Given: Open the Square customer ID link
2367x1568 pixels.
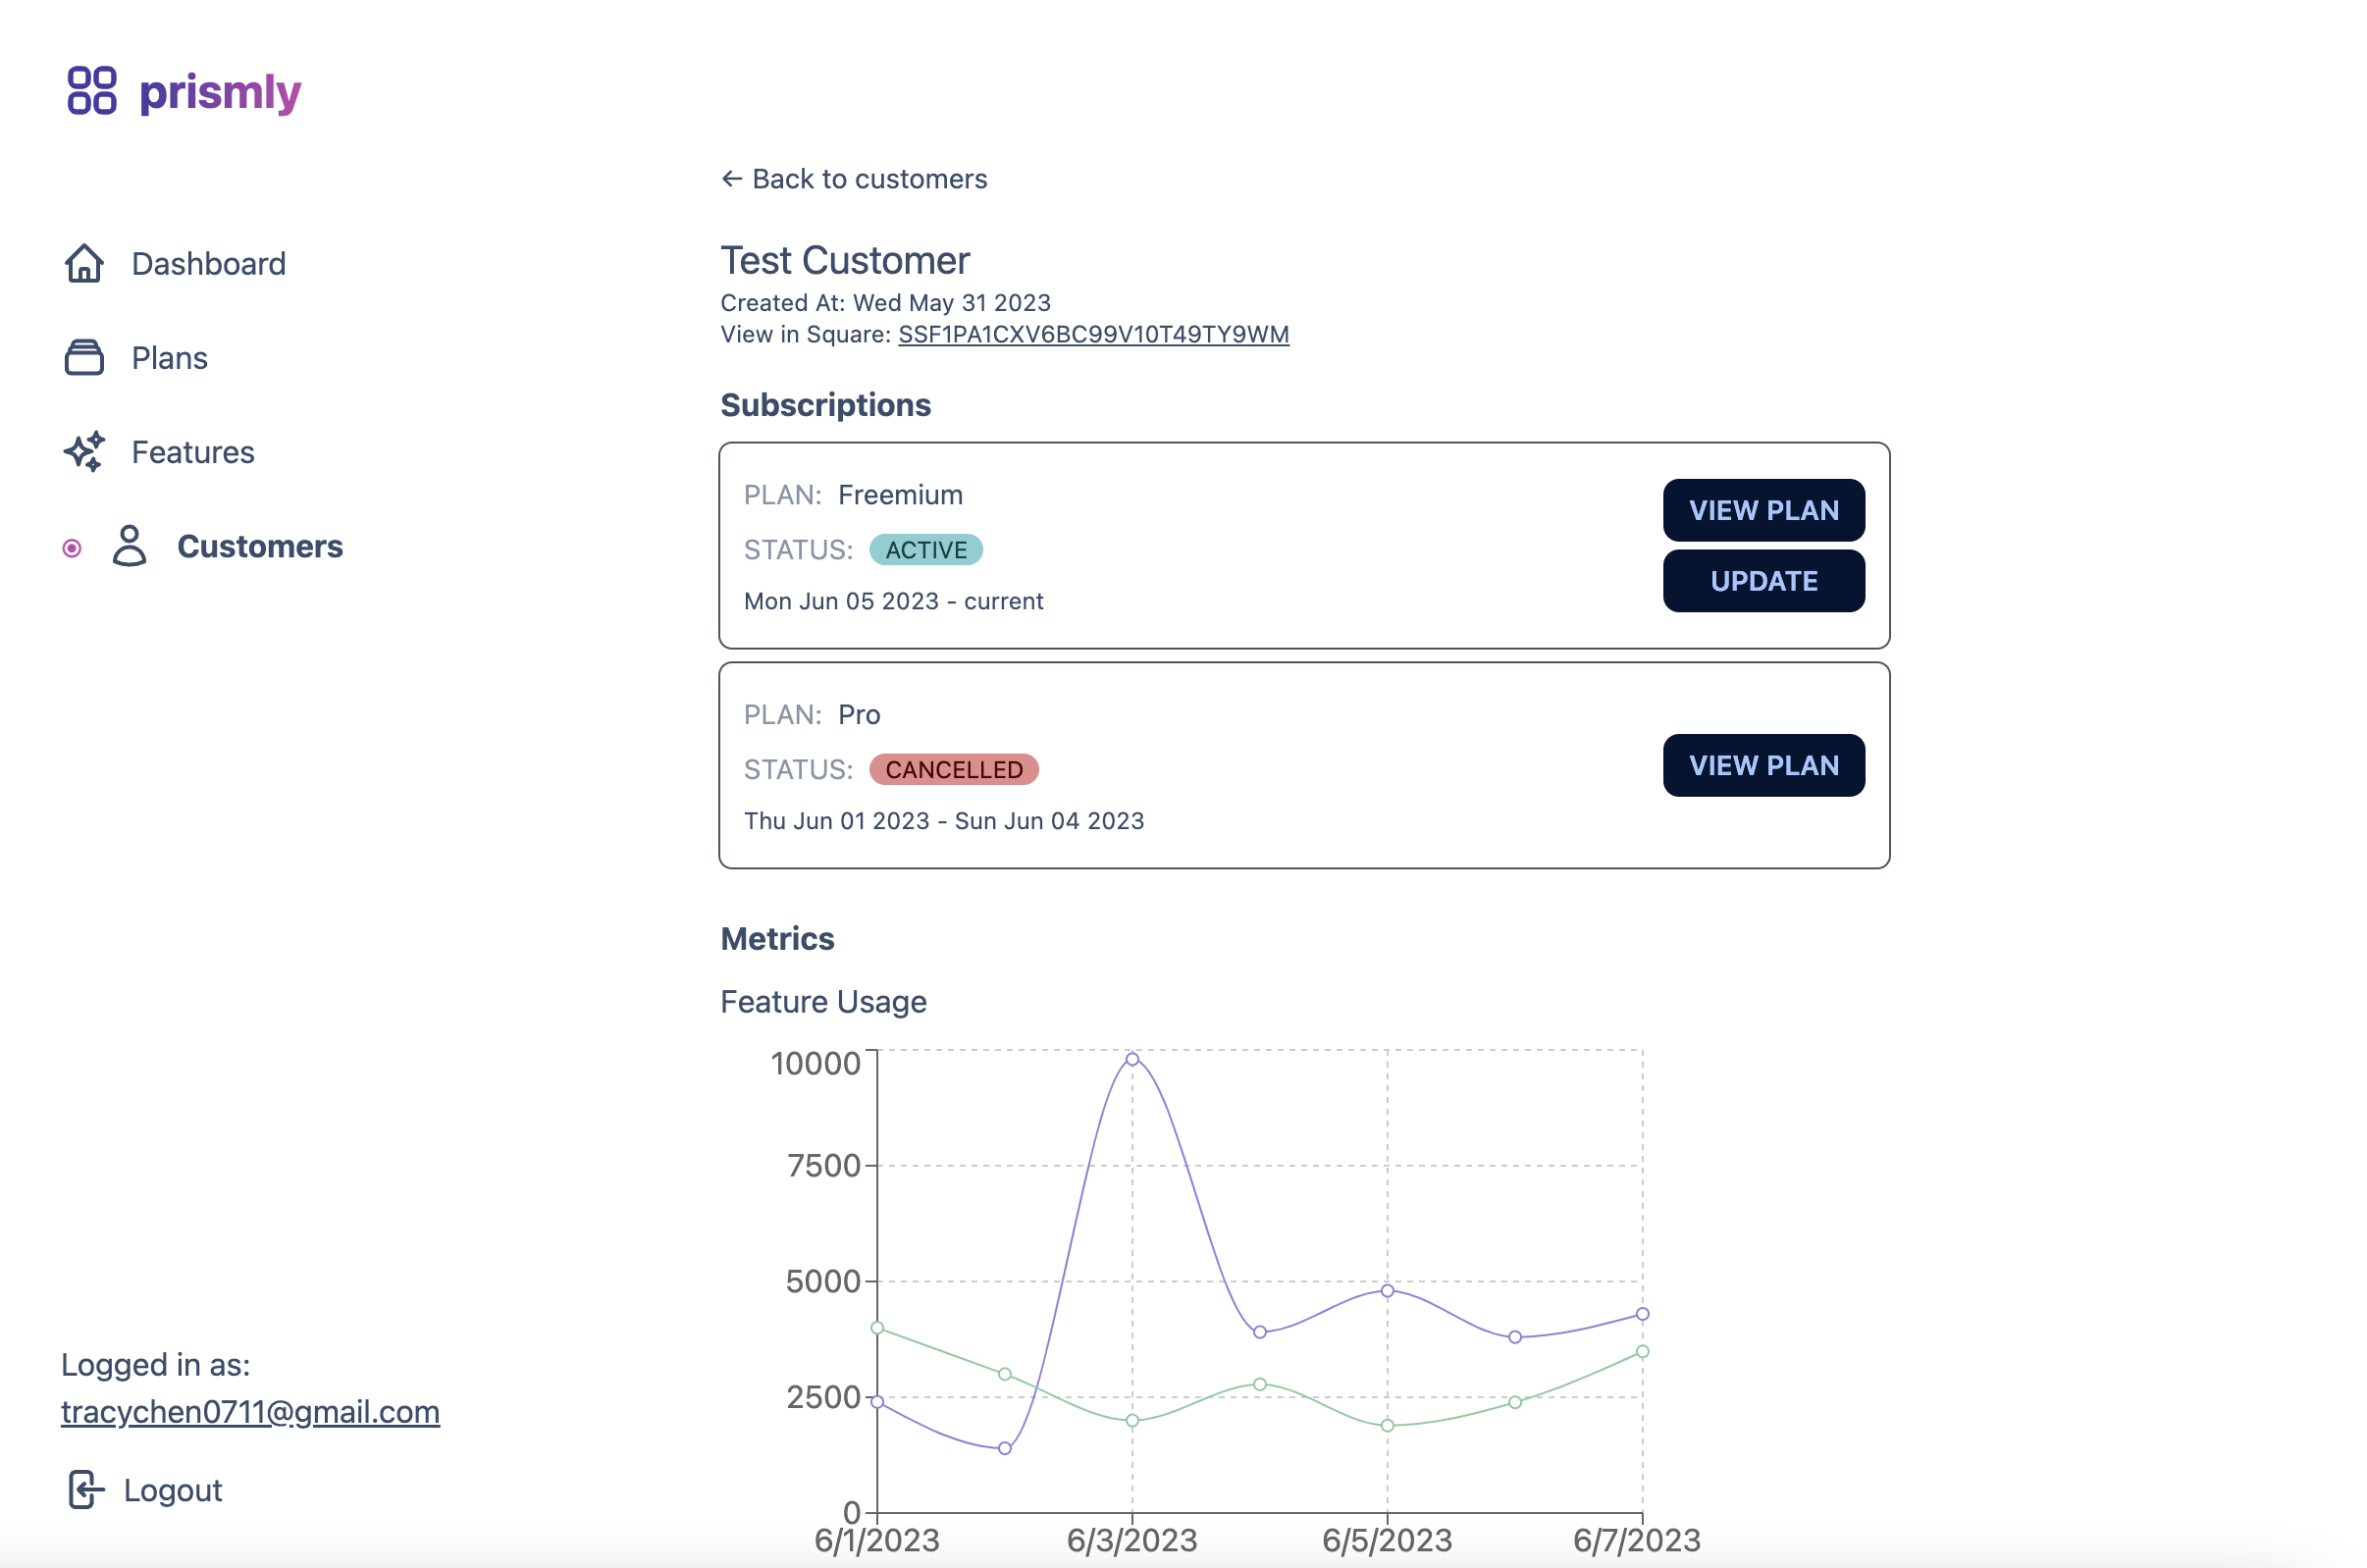Looking at the screenshot, I should coord(1093,334).
